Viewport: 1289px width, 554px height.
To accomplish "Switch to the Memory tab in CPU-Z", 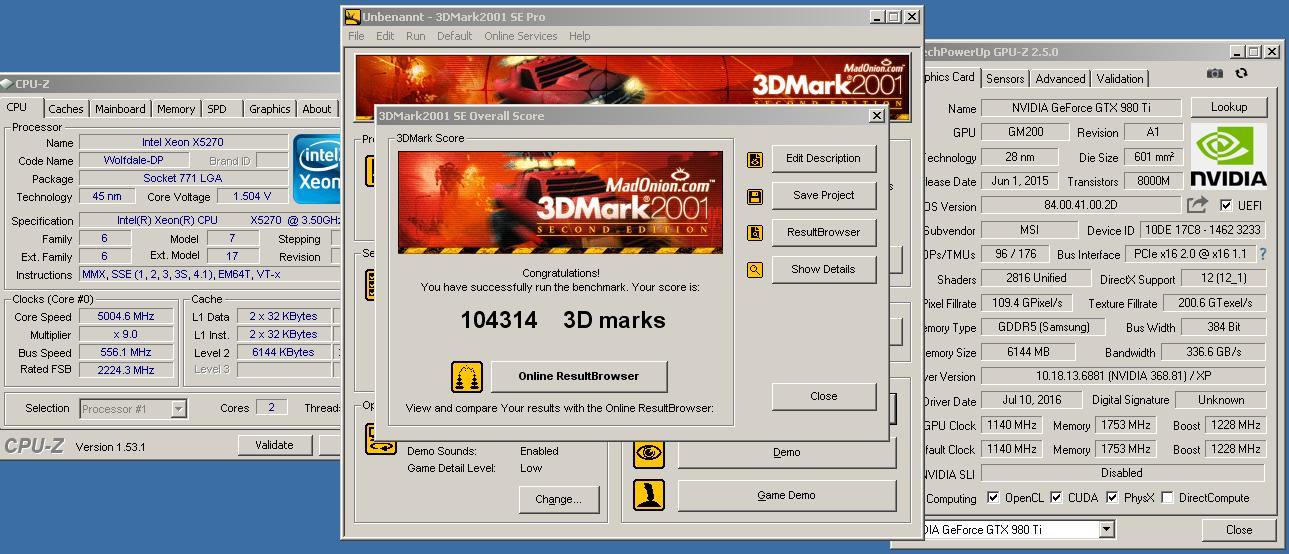I will (x=176, y=109).
